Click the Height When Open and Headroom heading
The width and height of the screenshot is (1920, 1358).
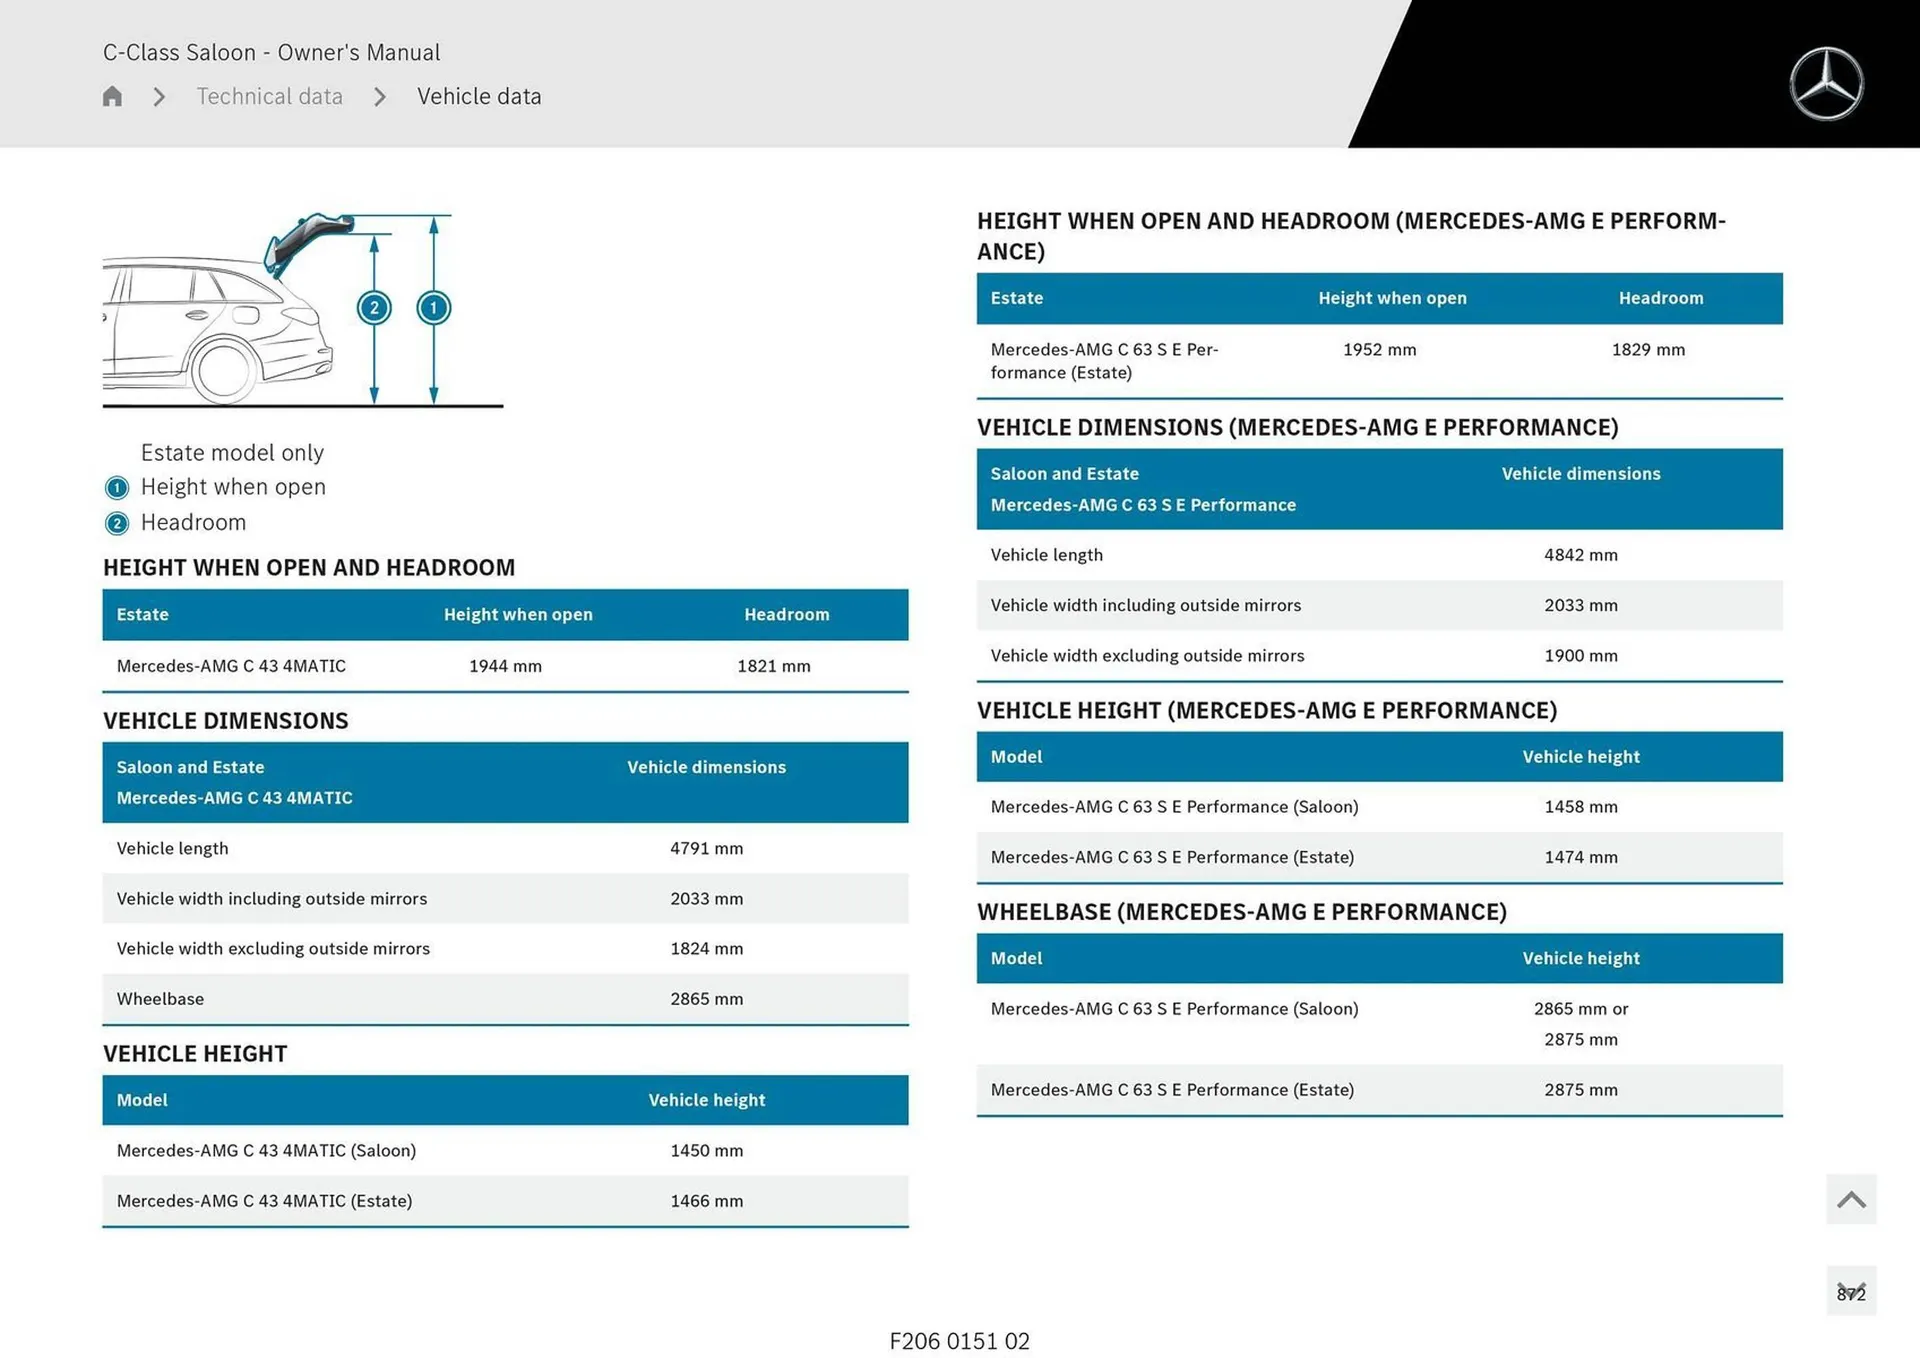click(309, 568)
